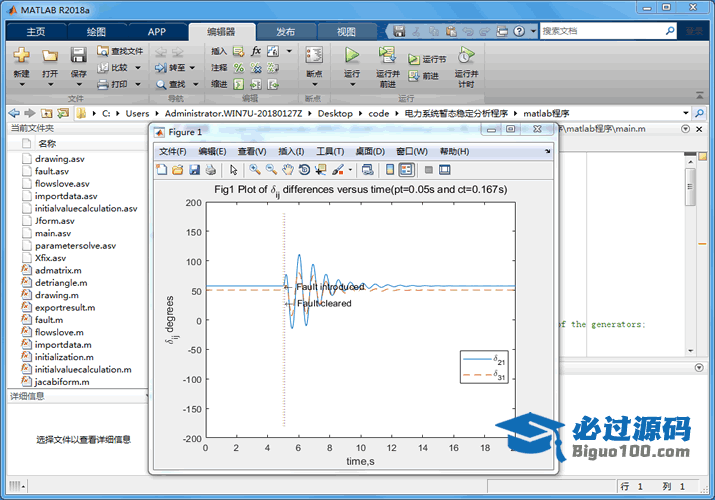Click the Print Figure icon

click(x=210, y=170)
